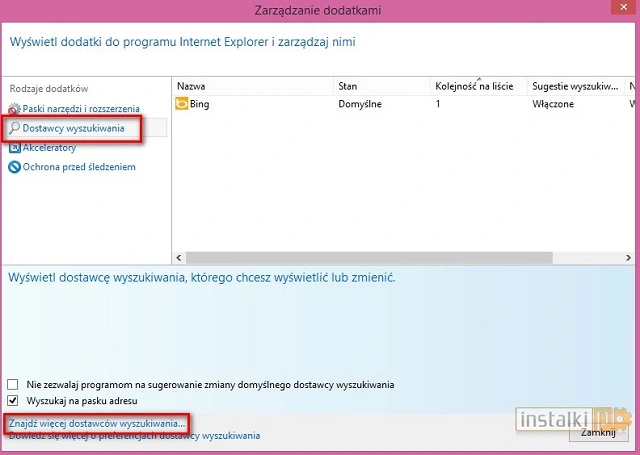Select the Bing row in the list
The width and height of the screenshot is (640, 455).
tap(300, 103)
